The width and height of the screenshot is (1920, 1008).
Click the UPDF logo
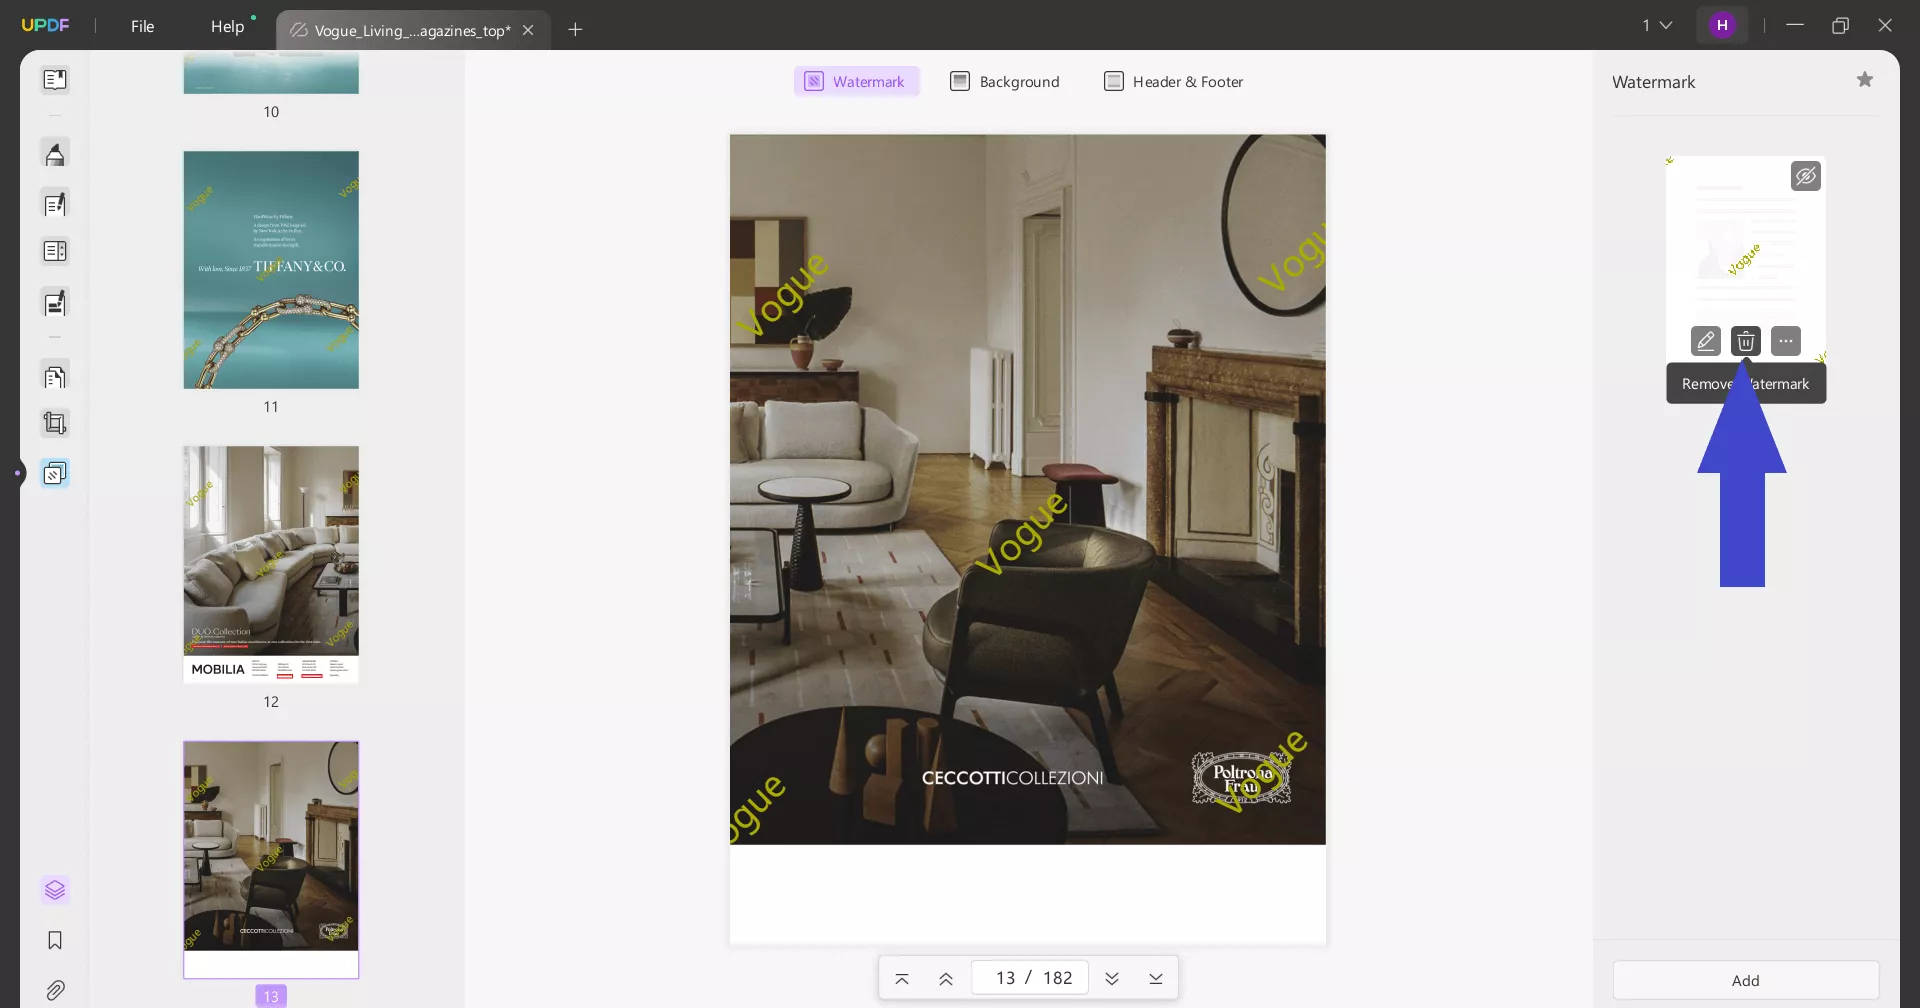[x=46, y=25]
